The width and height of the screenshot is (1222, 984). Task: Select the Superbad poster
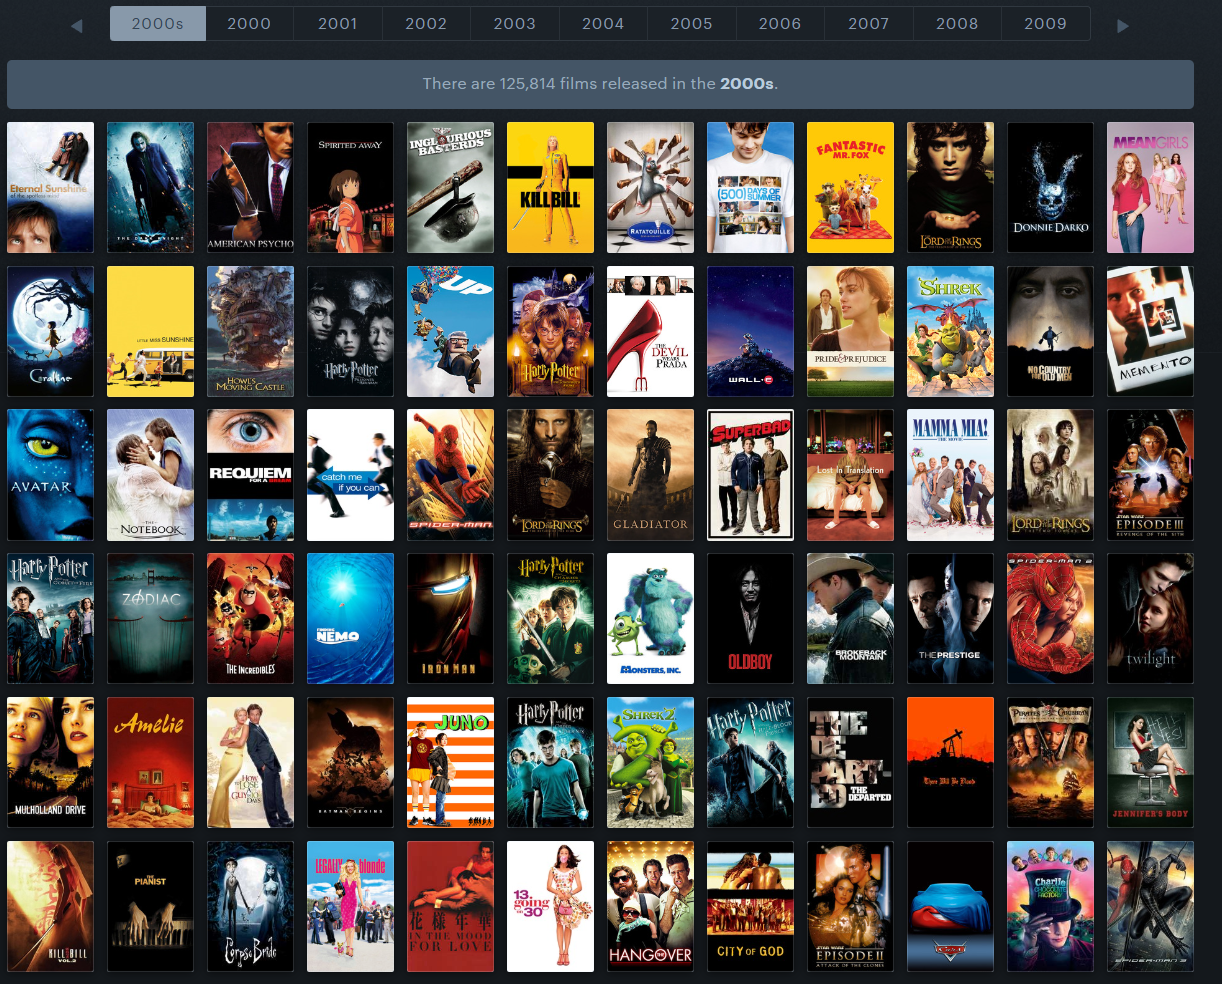pyautogui.click(x=750, y=475)
